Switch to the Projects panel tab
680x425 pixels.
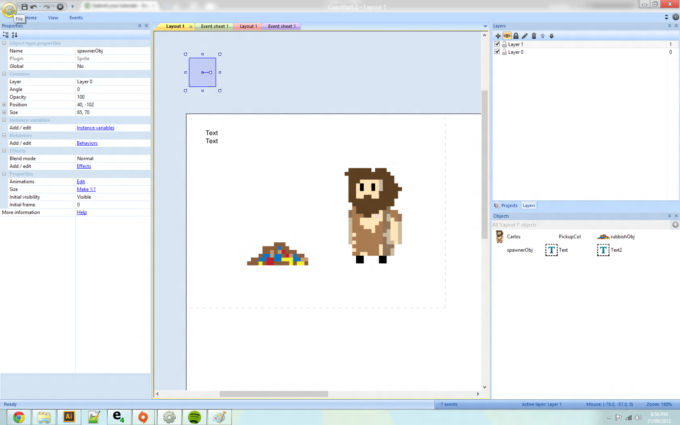(507, 205)
